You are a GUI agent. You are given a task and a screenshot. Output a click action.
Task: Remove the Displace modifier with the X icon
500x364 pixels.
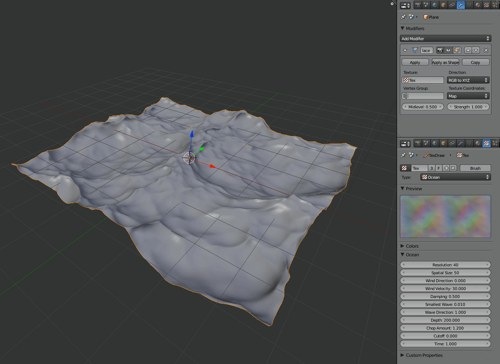click(x=486, y=50)
